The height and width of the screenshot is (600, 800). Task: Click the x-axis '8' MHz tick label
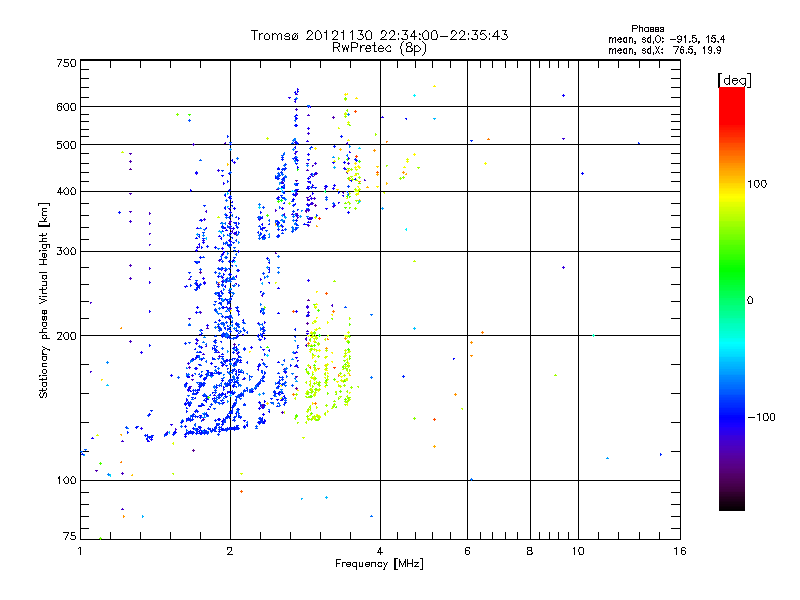coord(530,551)
